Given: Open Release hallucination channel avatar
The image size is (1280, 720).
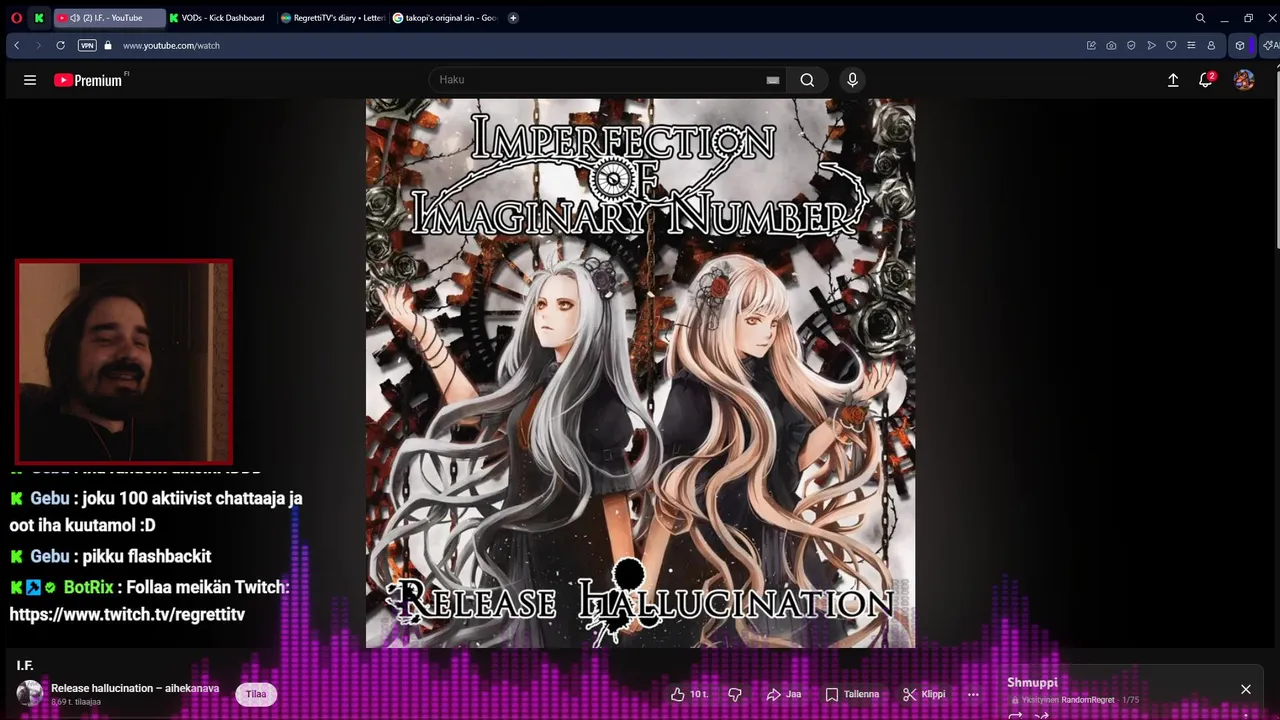Looking at the screenshot, I should [x=30, y=693].
